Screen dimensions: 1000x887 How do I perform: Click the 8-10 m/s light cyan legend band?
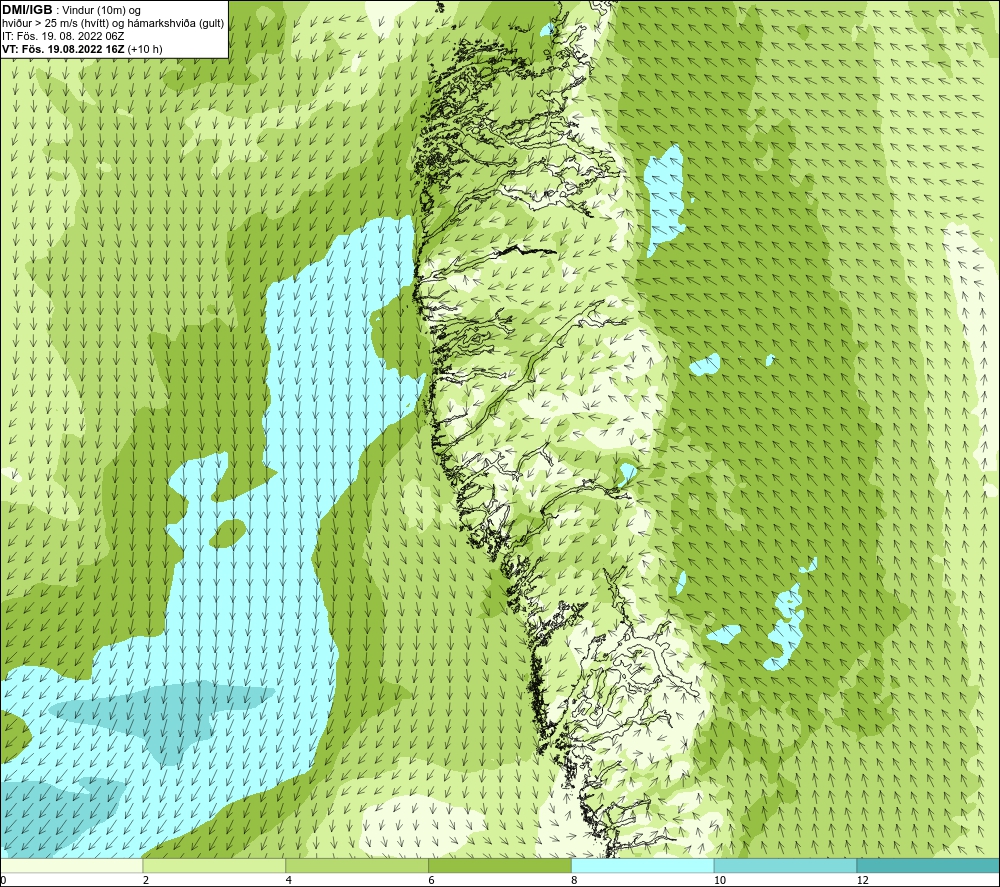click(643, 865)
